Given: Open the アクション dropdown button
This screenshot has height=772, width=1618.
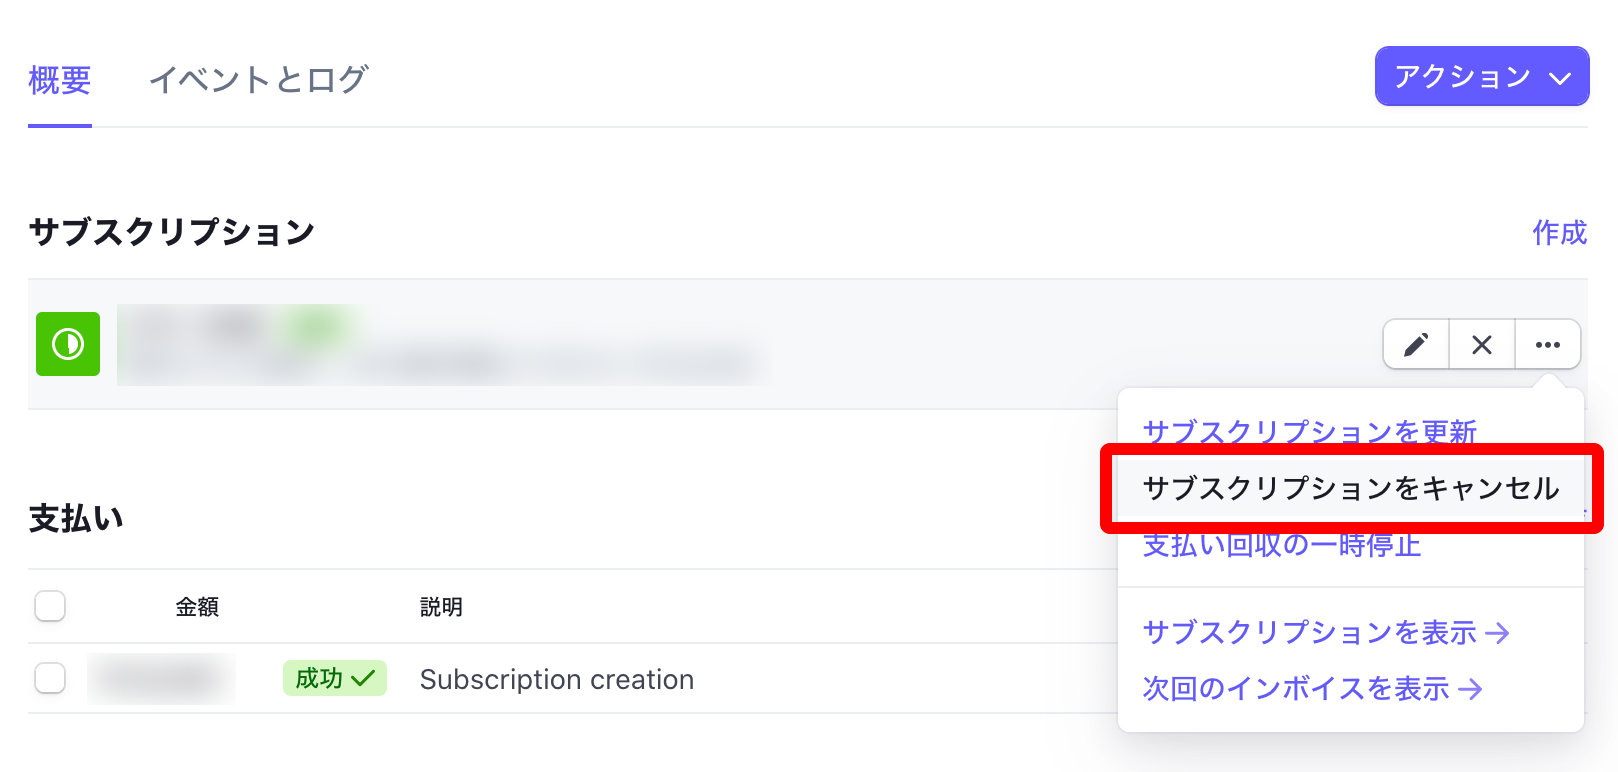Looking at the screenshot, I should [1482, 76].
